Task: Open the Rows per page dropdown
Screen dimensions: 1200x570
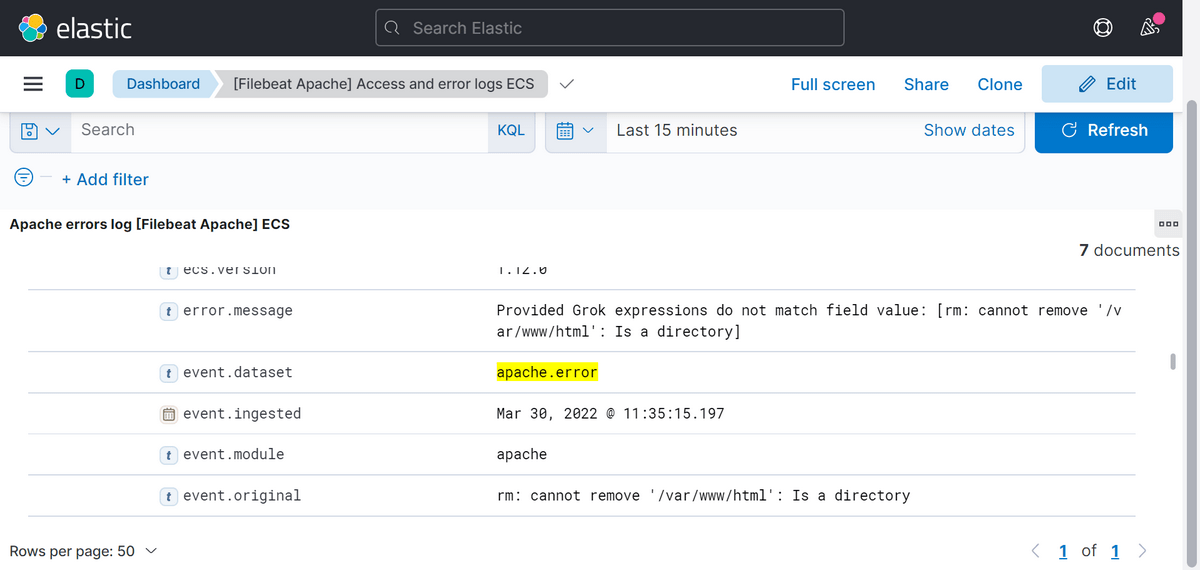Action: pos(83,551)
